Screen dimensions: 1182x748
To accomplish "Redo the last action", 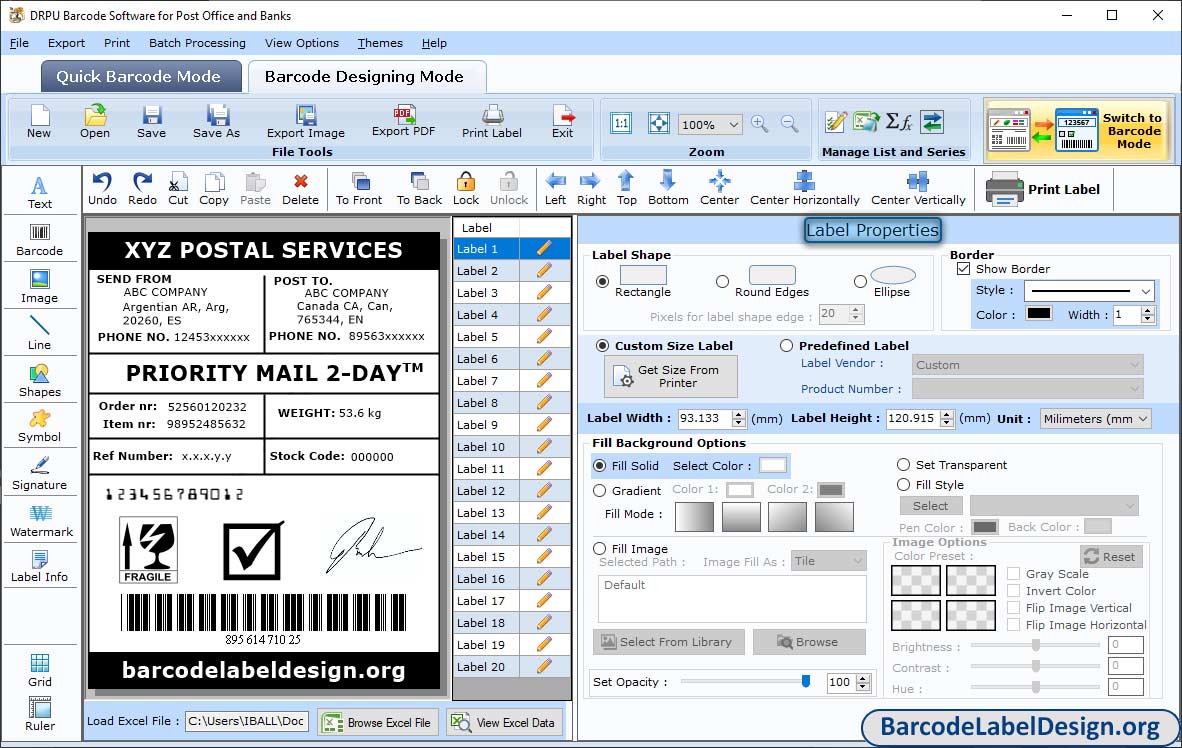I will tap(142, 189).
